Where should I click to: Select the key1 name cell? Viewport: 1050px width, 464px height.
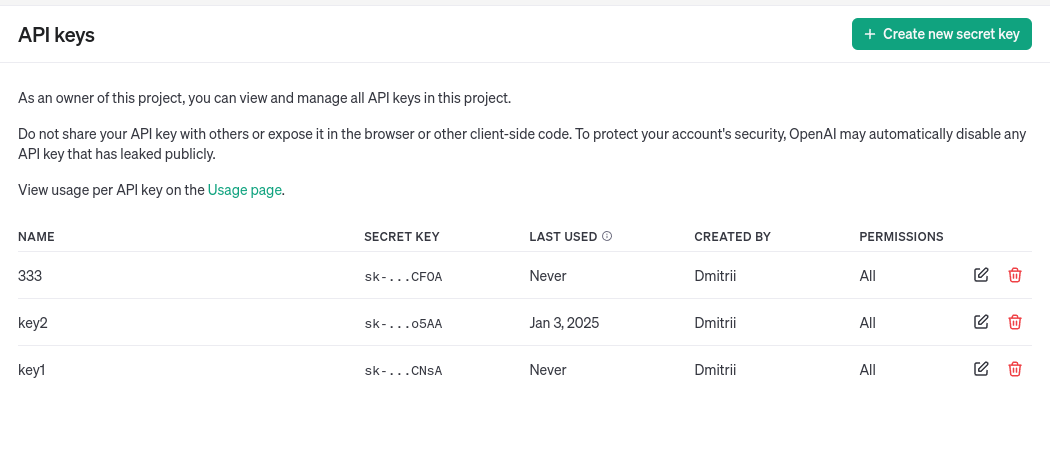pos(32,370)
